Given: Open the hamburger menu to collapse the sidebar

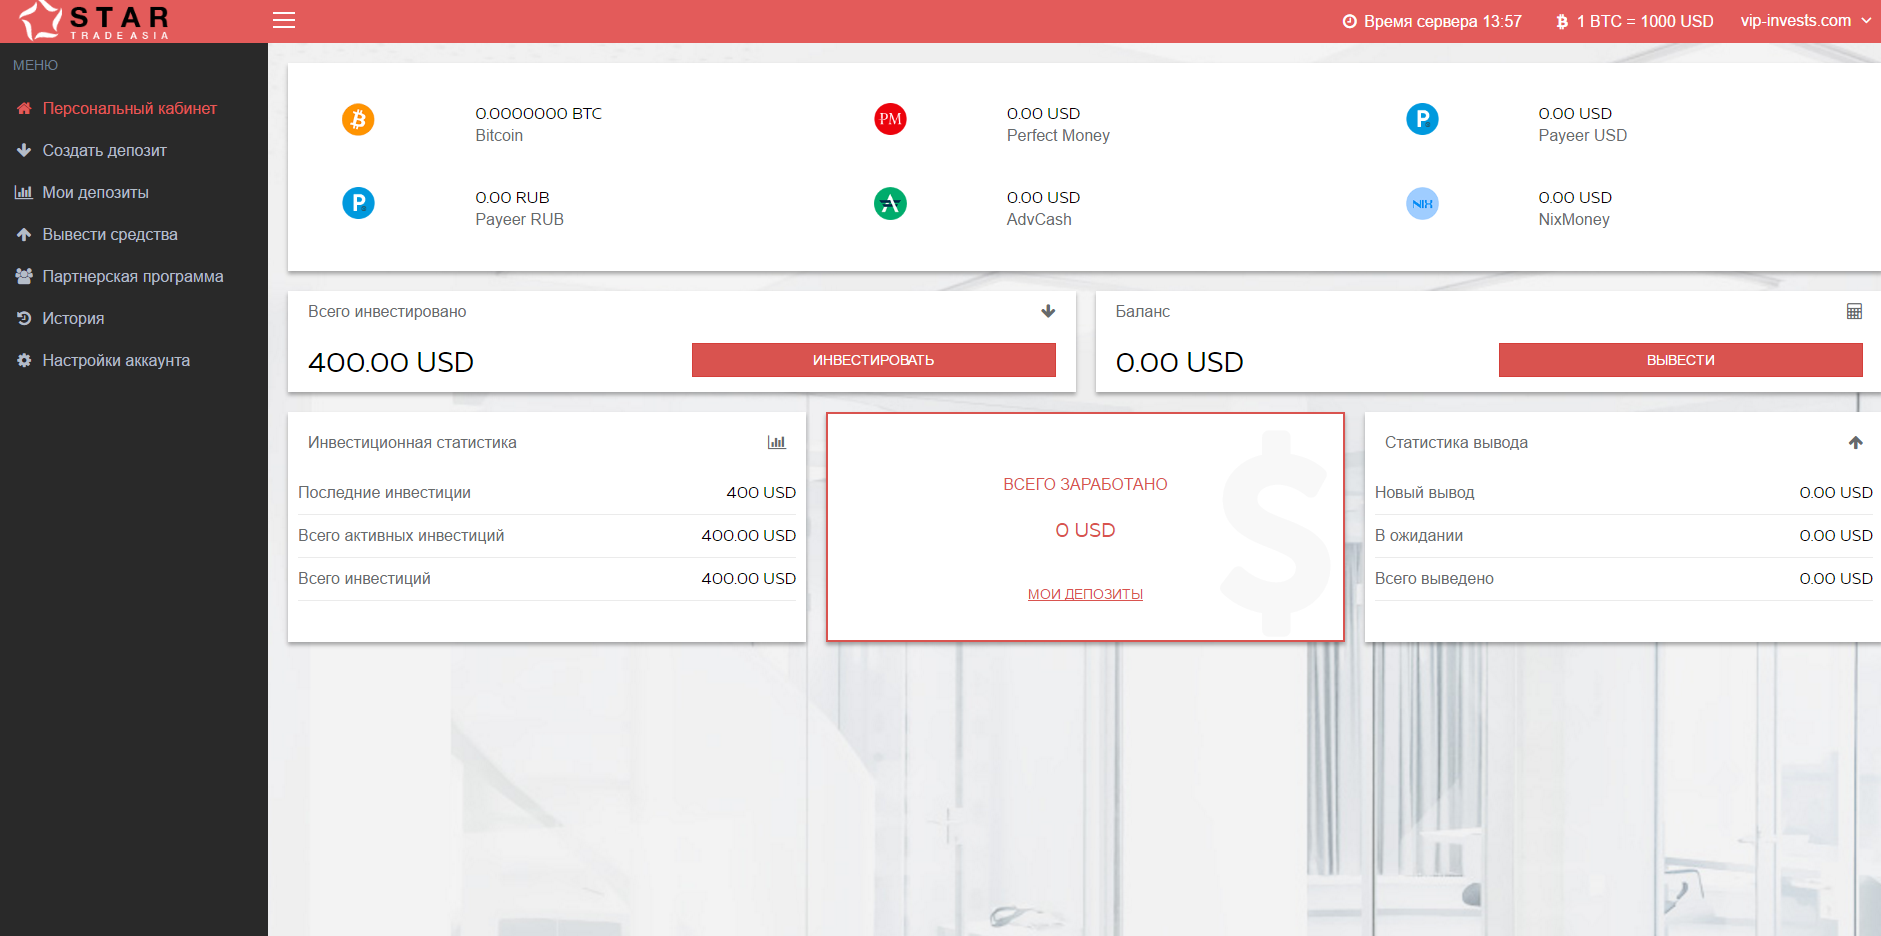Looking at the screenshot, I should click(284, 19).
